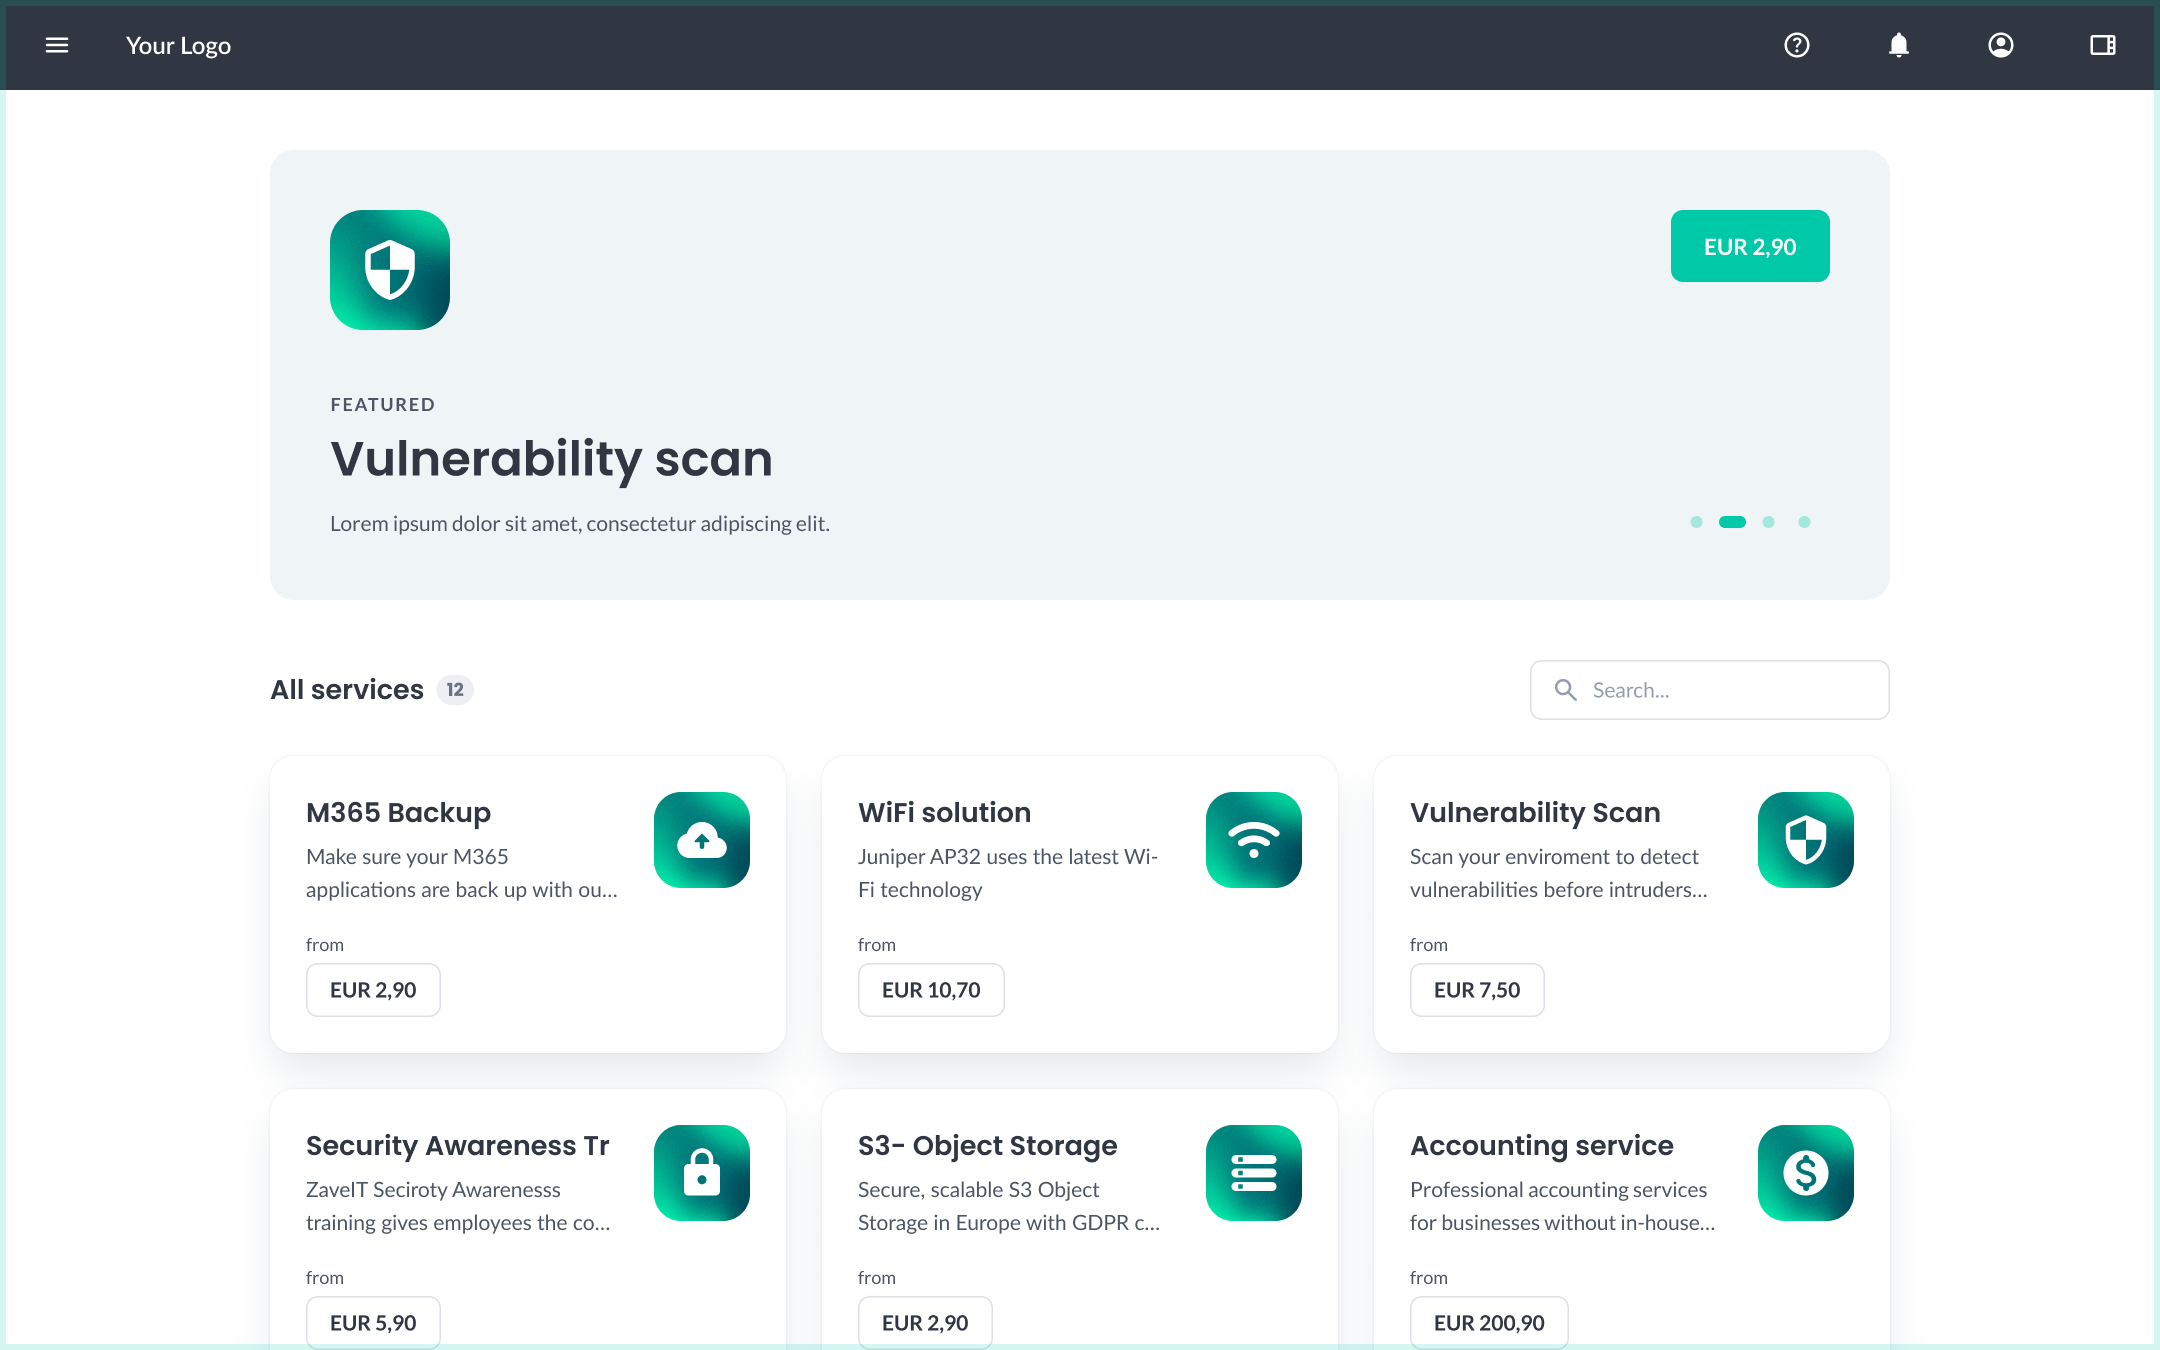Toggle the side panel icon in header
2160x1350 pixels.
click(x=2103, y=45)
